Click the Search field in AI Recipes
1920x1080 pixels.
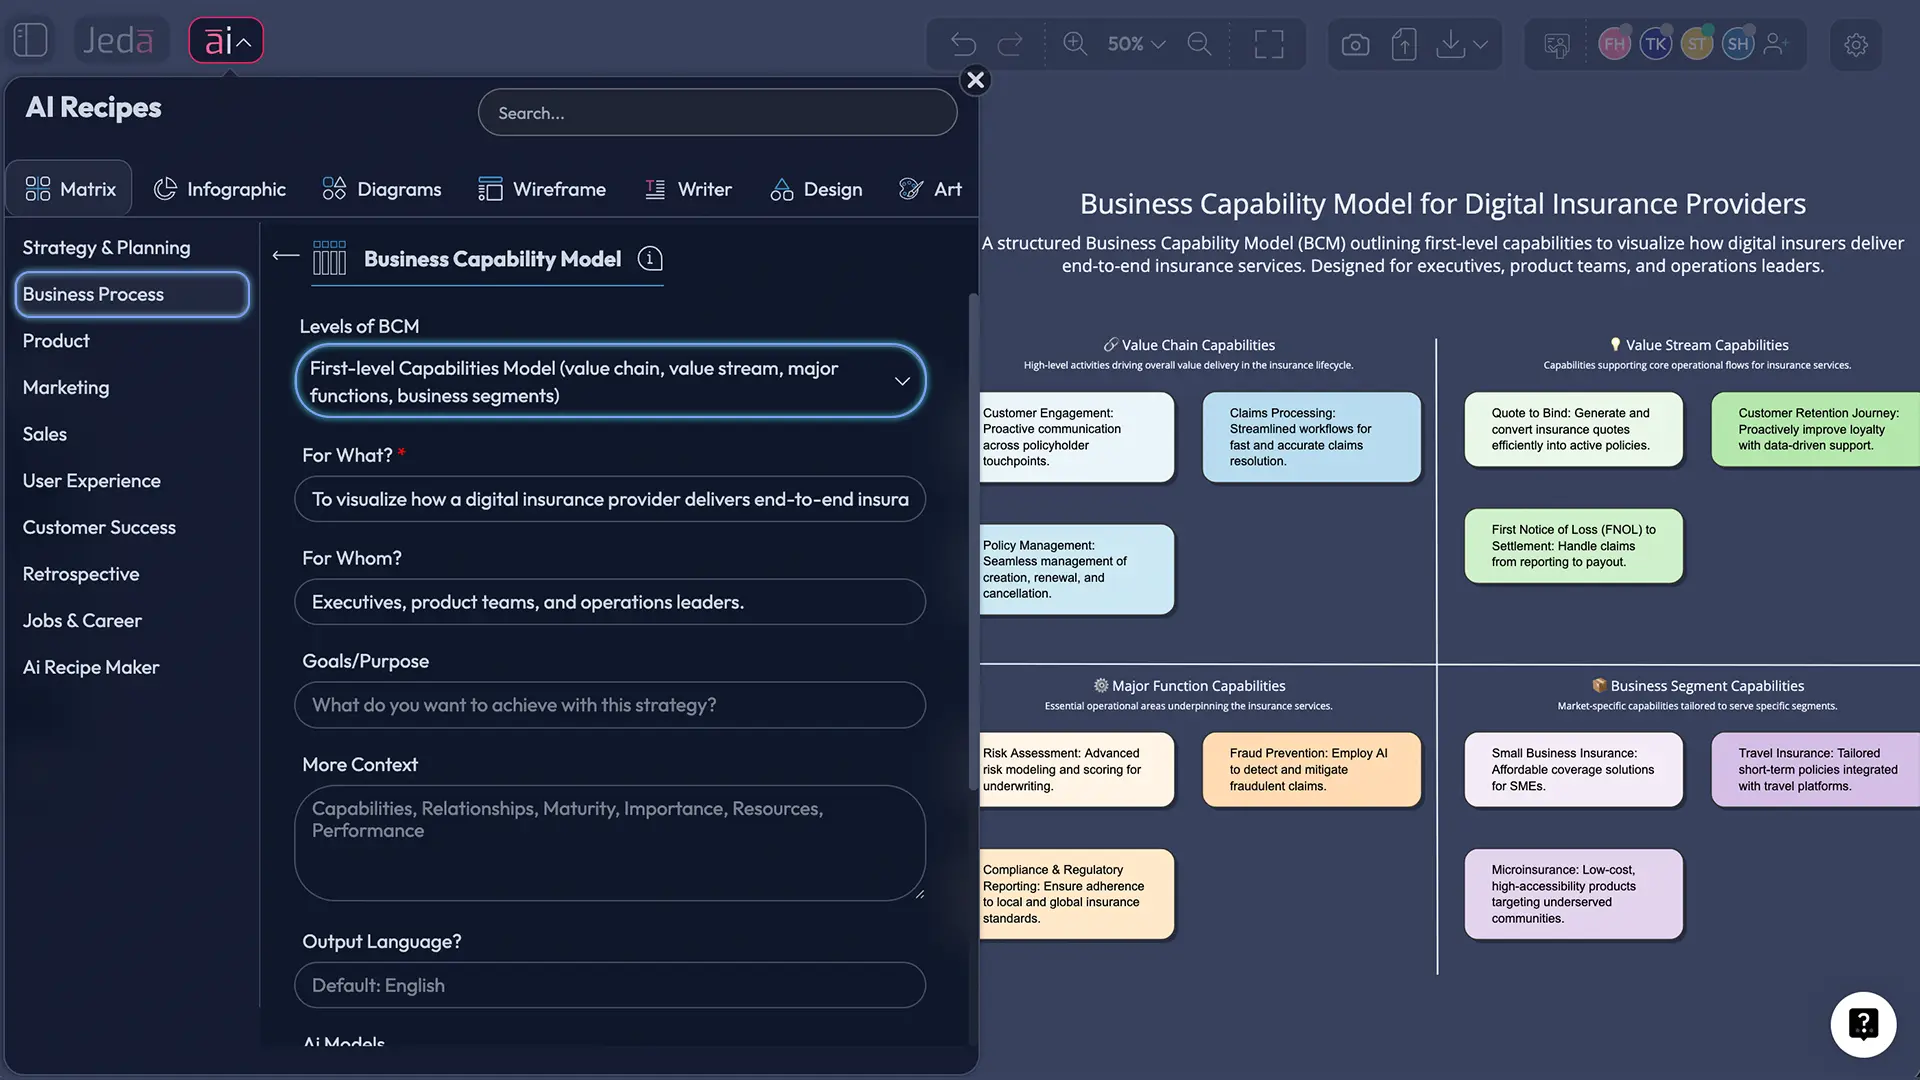(716, 112)
